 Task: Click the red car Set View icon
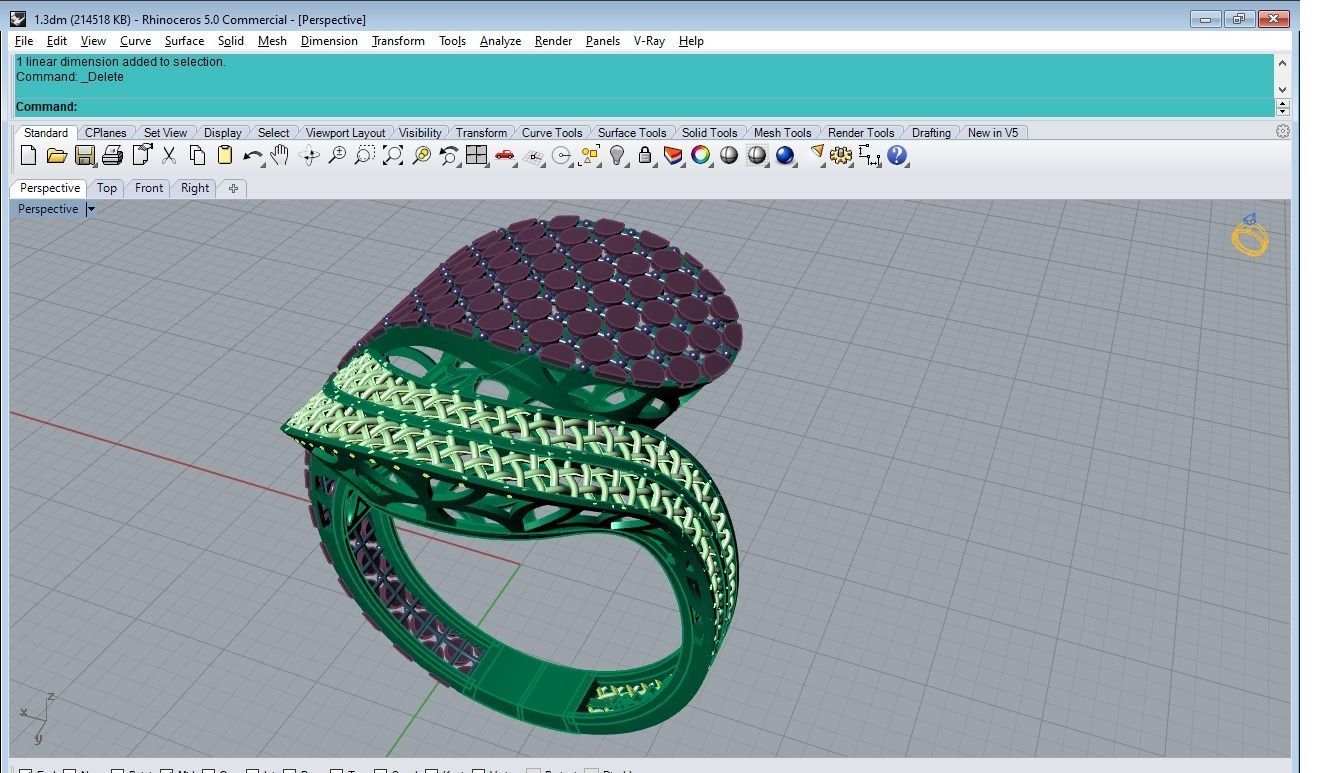[x=505, y=155]
